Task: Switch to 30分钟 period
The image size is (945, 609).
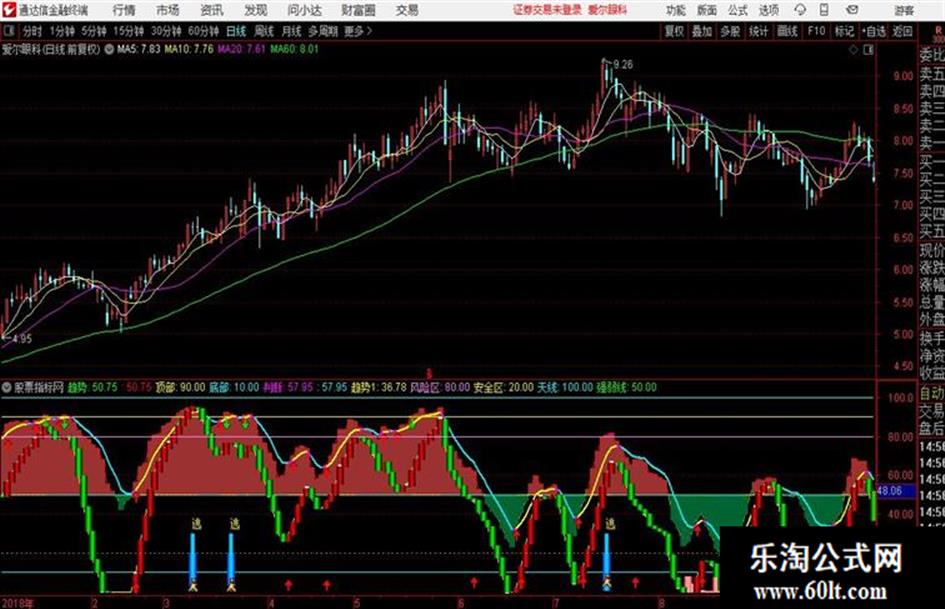Action: 166,31
